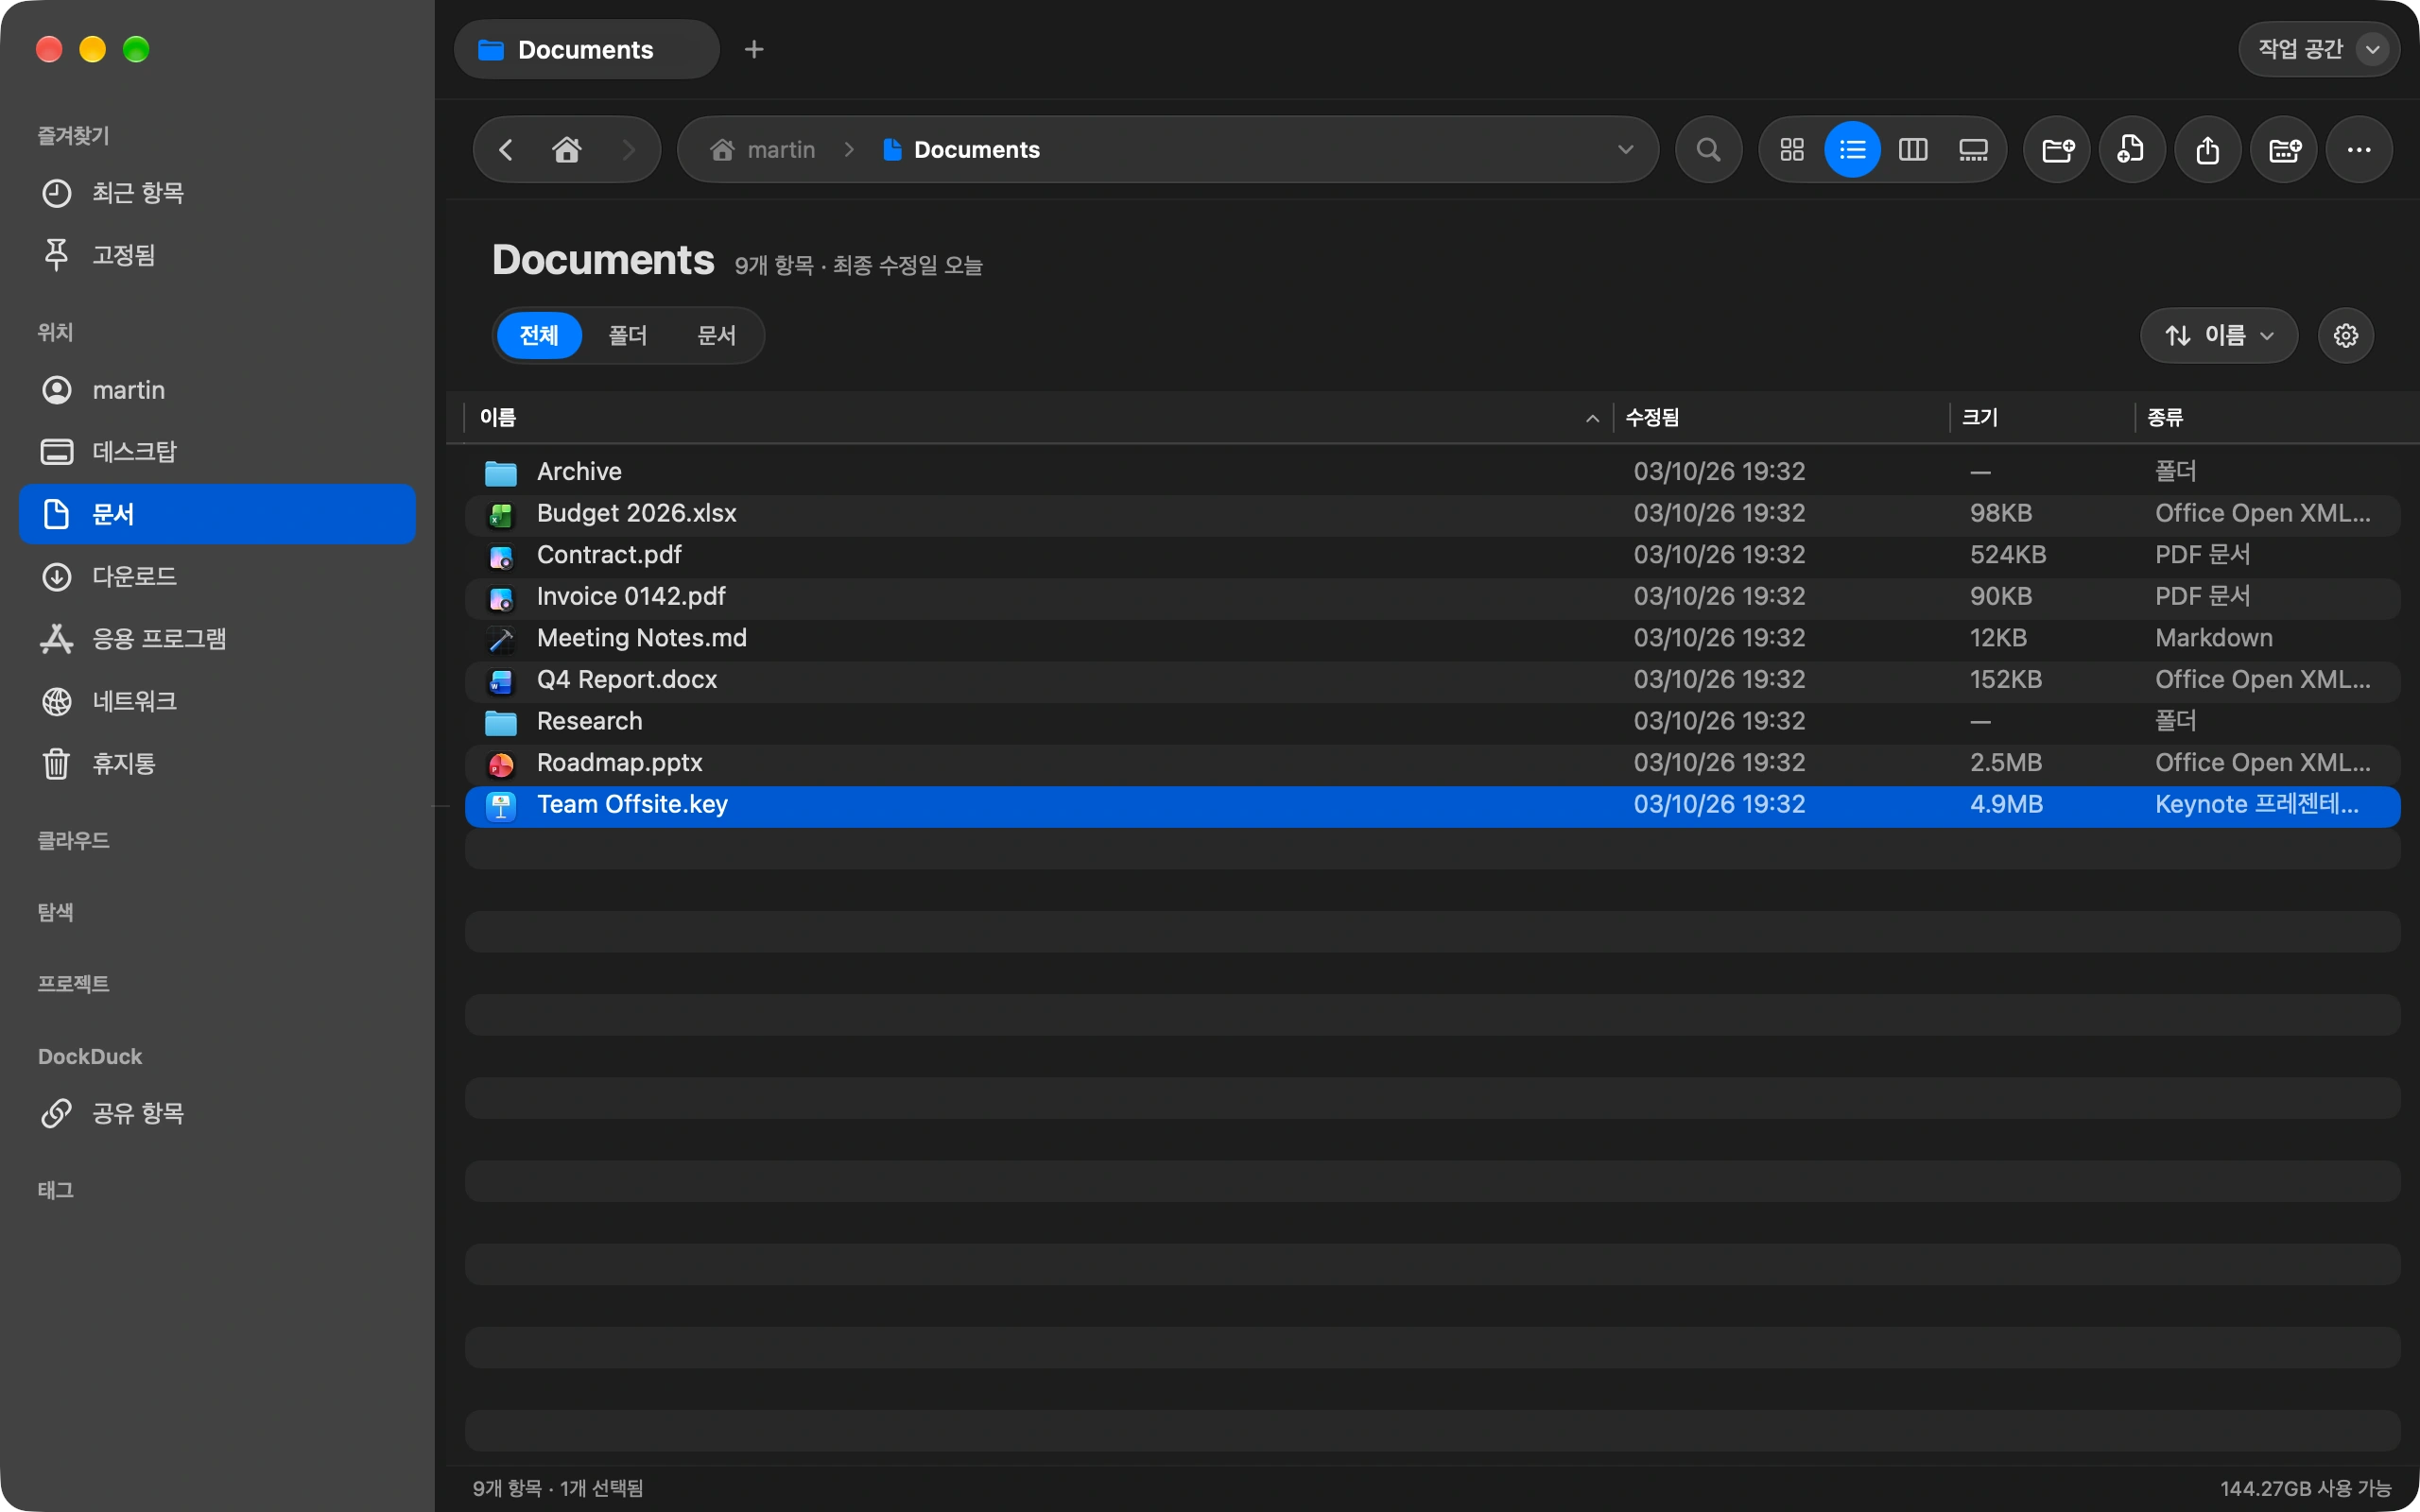This screenshot has height=1512, width=2420.
Task: Open the 이름 sort dropdown
Action: [2218, 336]
